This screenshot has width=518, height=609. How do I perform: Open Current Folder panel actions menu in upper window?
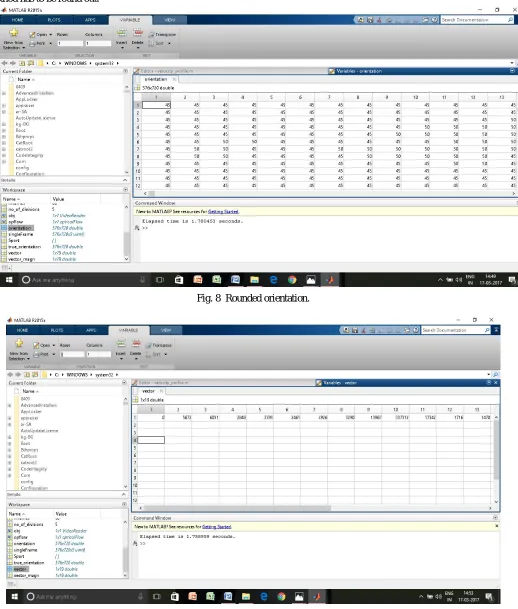125,71
